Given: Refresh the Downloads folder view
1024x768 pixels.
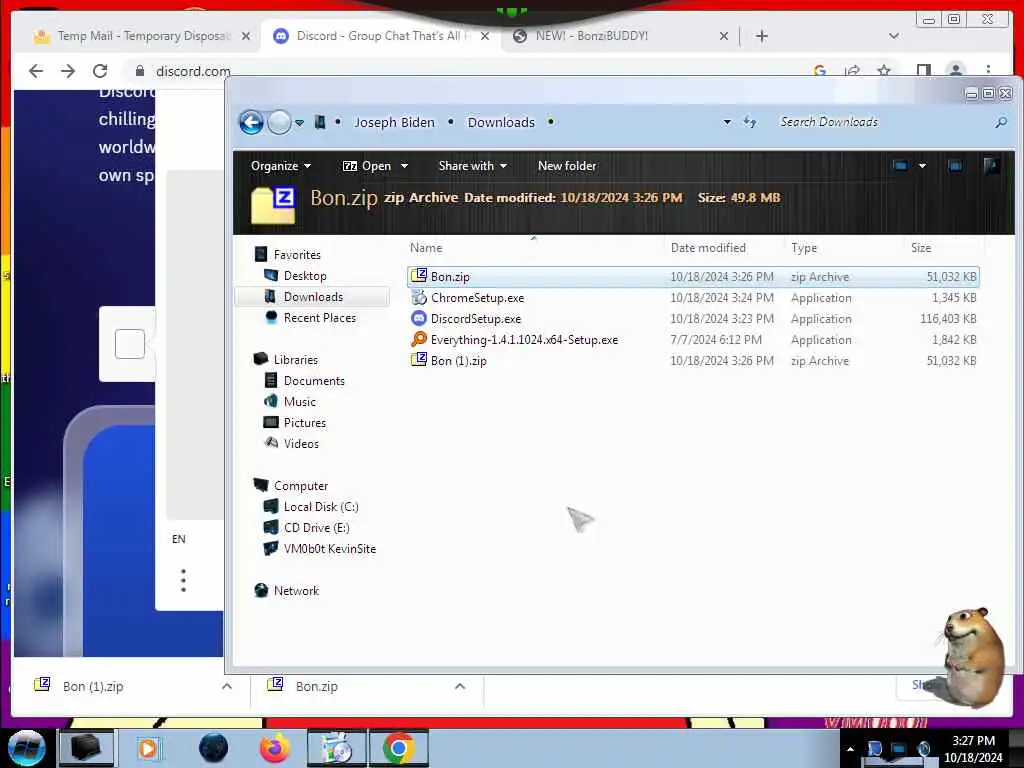Looking at the screenshot, I should (750, 122).
